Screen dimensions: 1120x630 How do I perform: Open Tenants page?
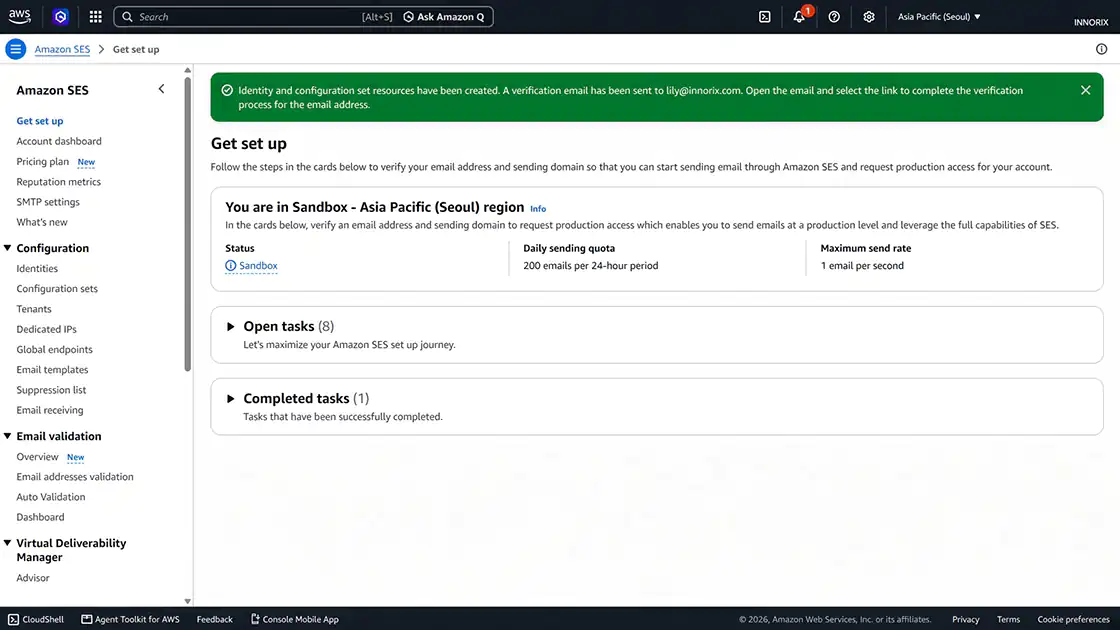tap(34, 309)
